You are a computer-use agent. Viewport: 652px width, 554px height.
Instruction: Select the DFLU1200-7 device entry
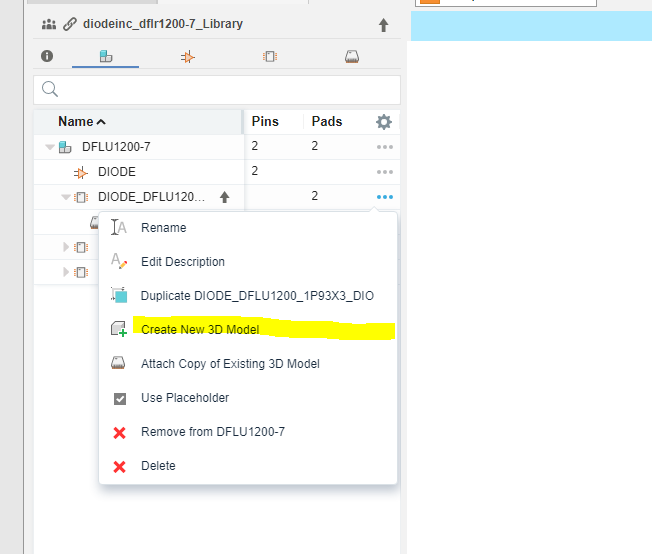pos(116,147)
